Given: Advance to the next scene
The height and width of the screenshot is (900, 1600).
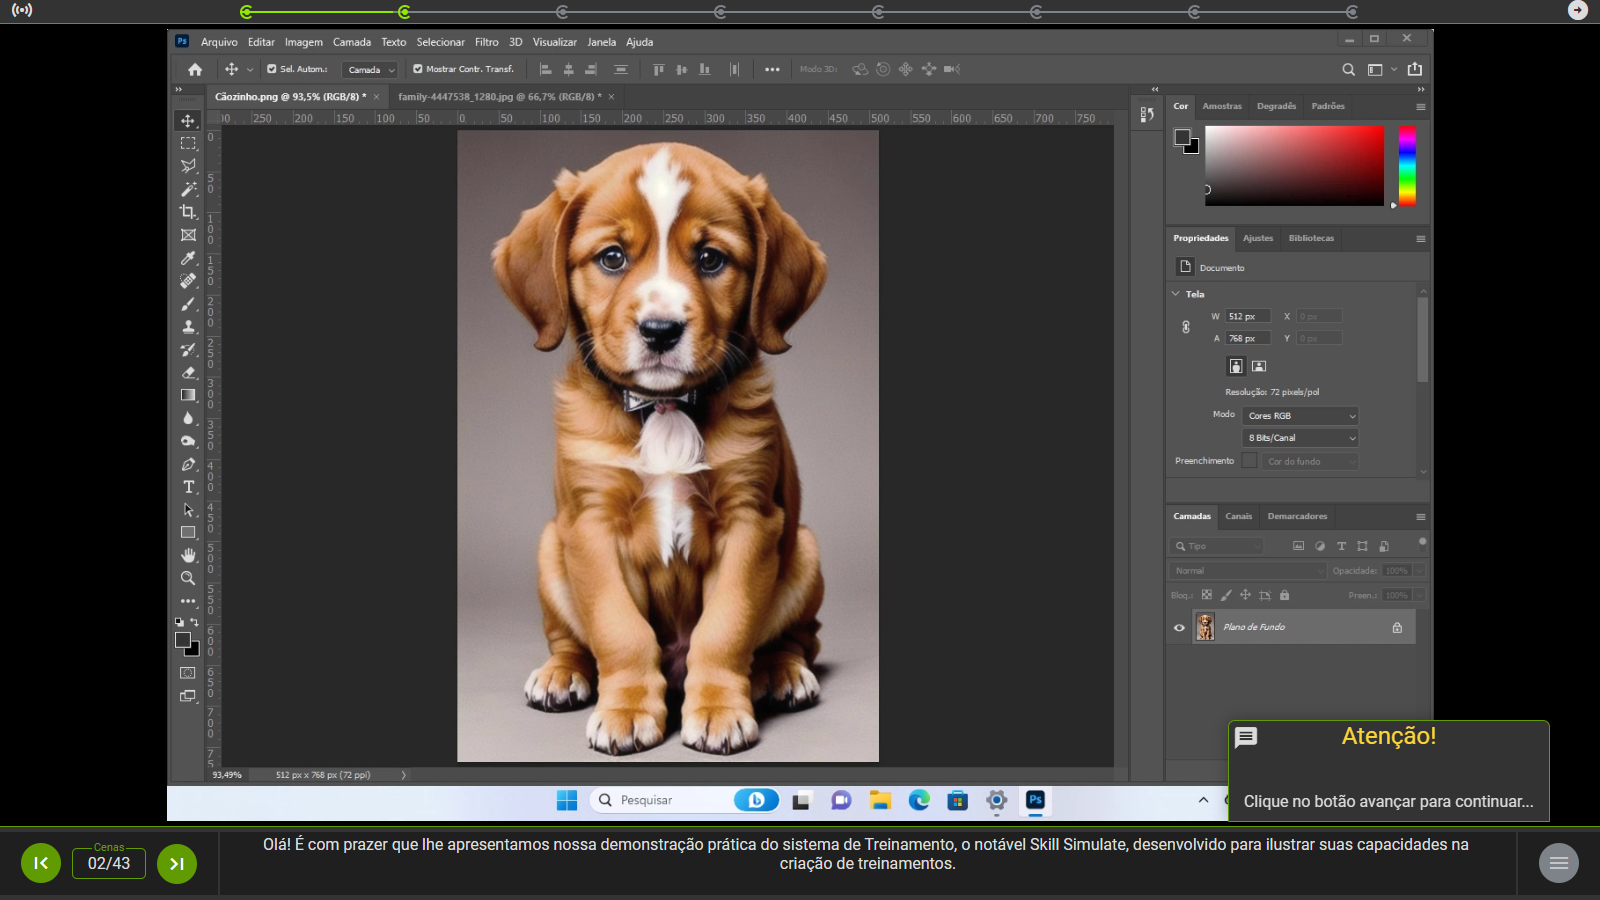Looking at the screenshot, I should click(176, 863).
